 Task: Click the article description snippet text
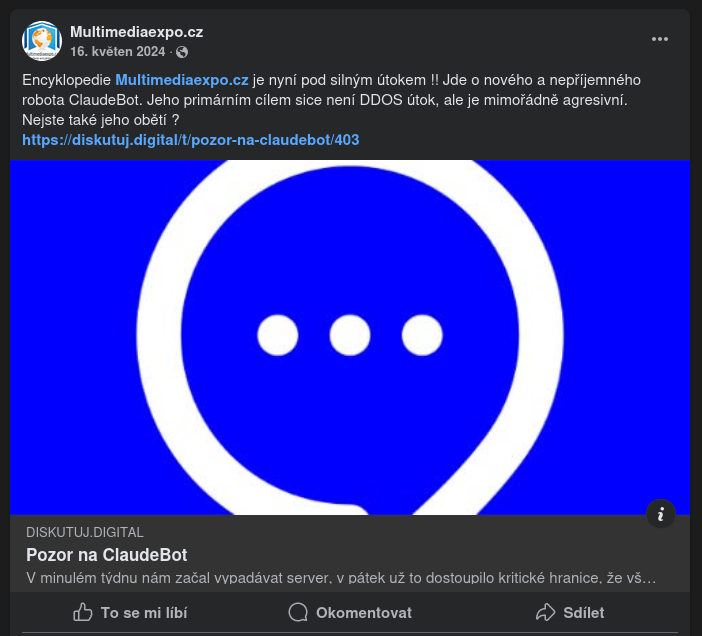click(x=340, y=578)
